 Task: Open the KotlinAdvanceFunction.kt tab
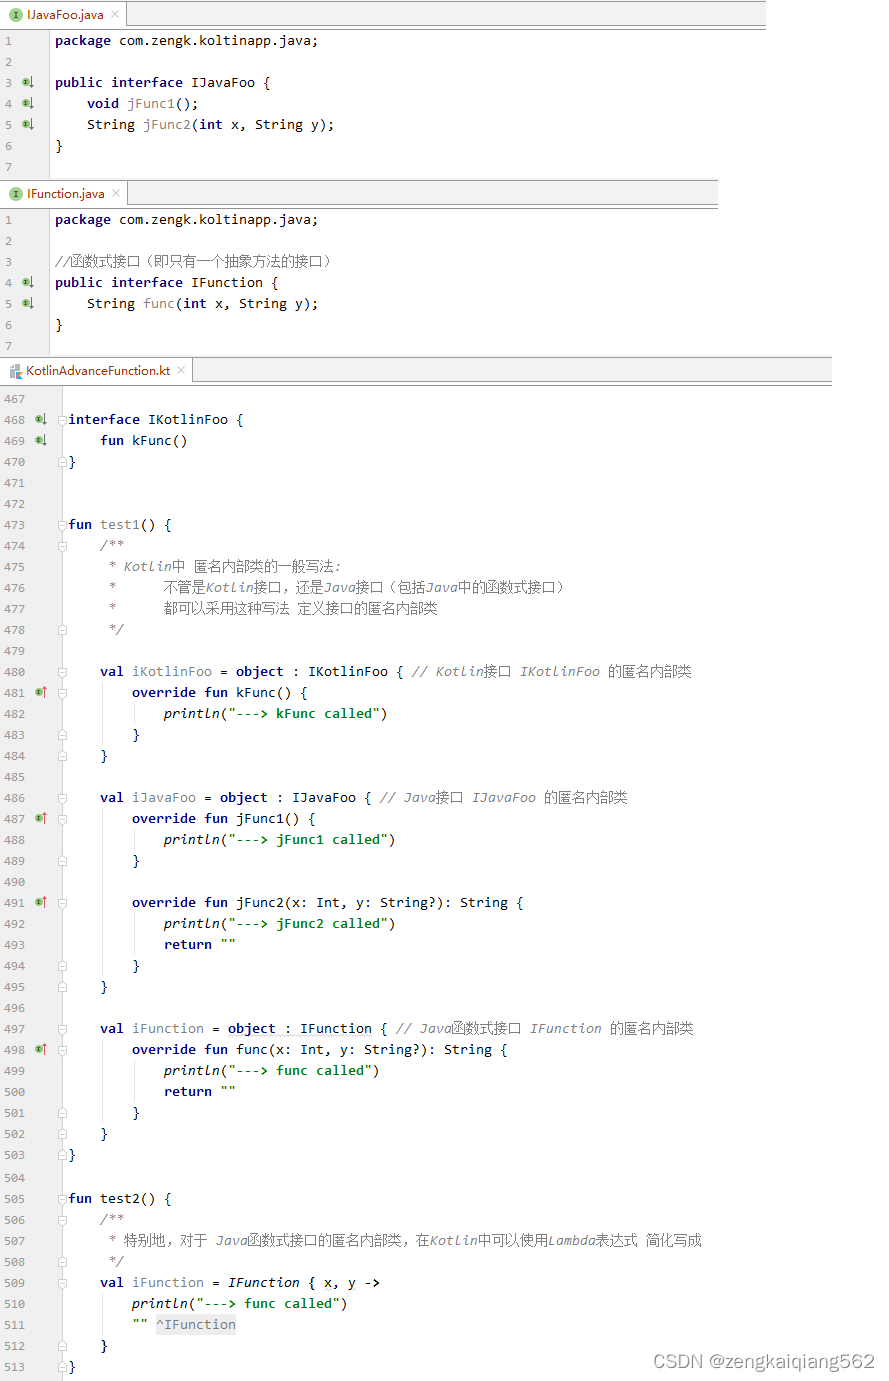coord(97,370)
